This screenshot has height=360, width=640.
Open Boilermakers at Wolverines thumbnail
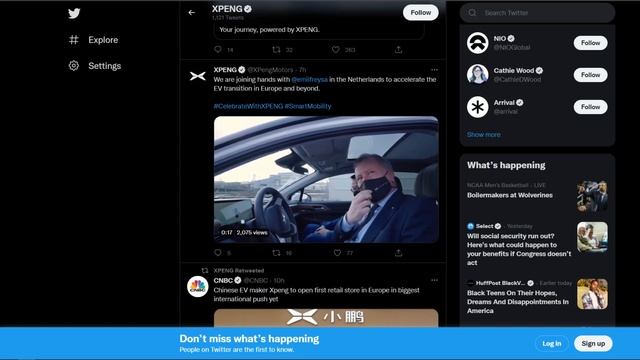pyautogui.click(x=592, y=196)
